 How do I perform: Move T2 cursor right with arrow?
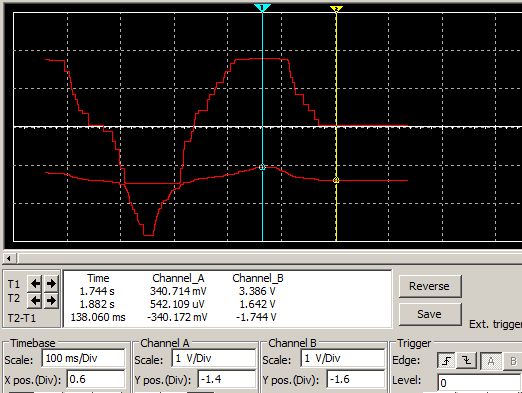click(51, 301)
